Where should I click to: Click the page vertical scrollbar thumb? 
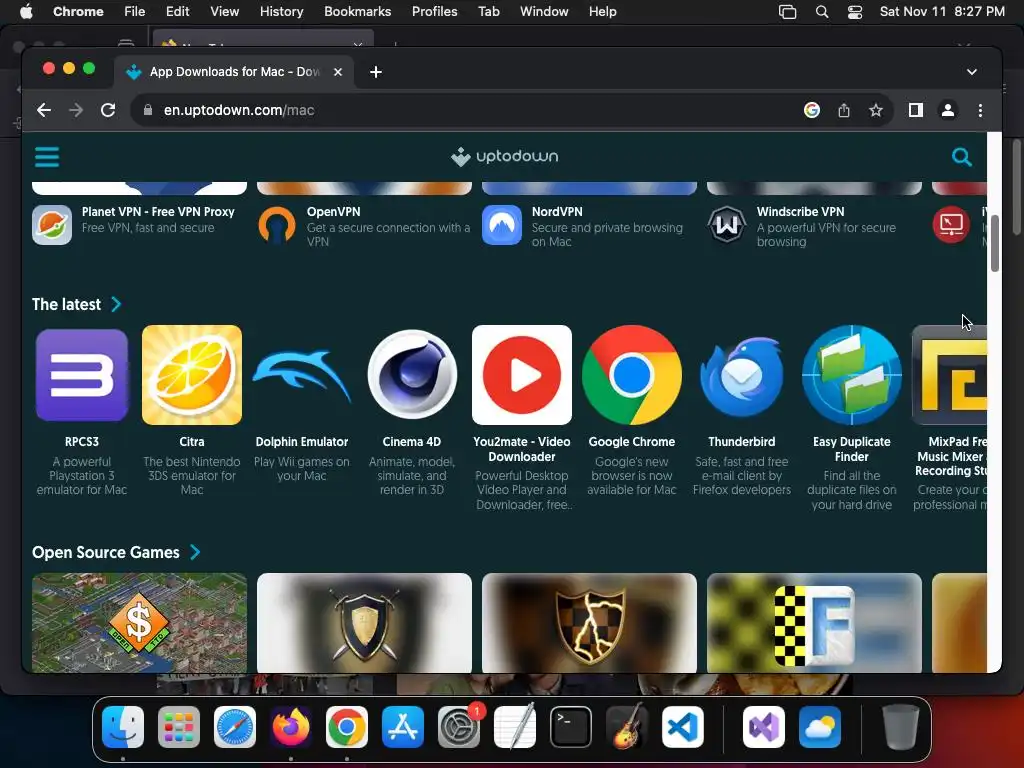[x=995, y=243]
